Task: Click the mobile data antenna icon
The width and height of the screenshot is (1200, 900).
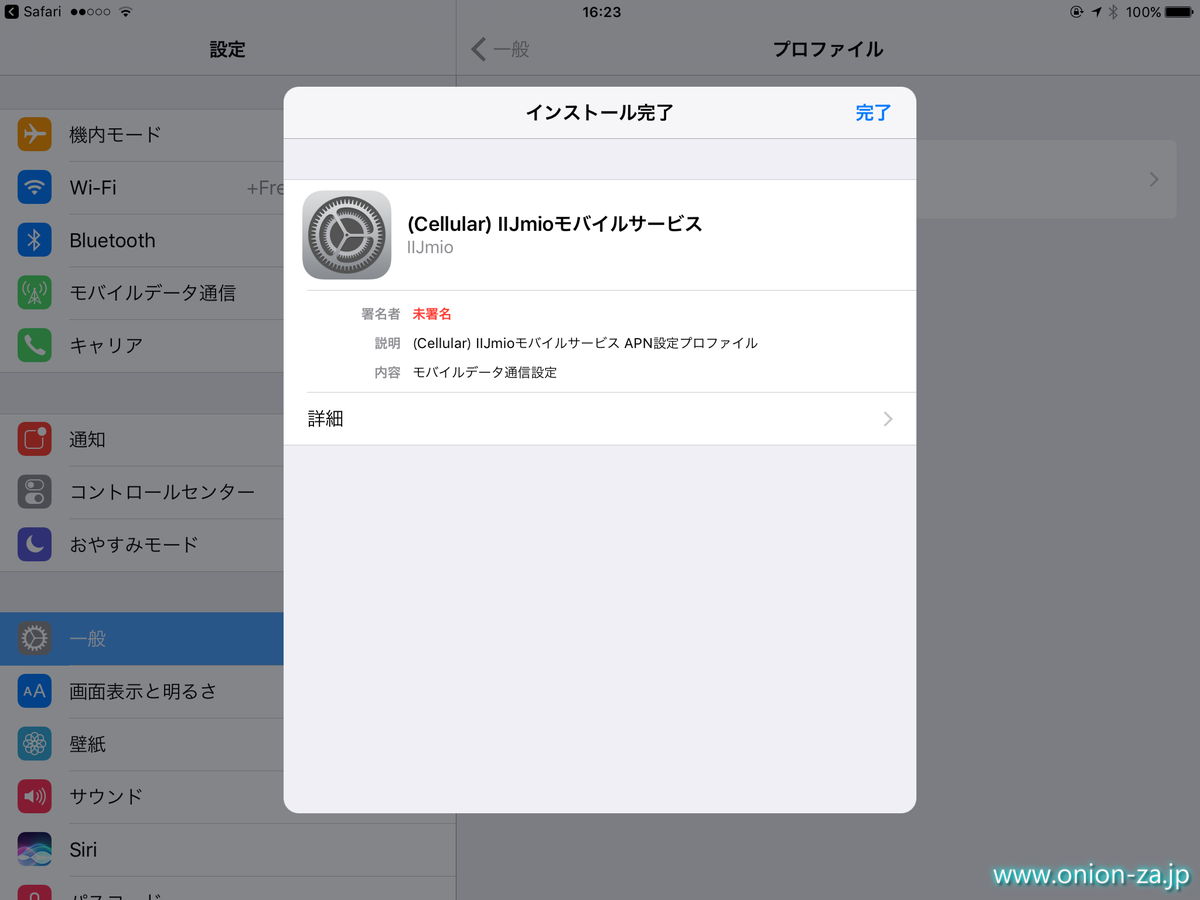Action: pos(34,293)
